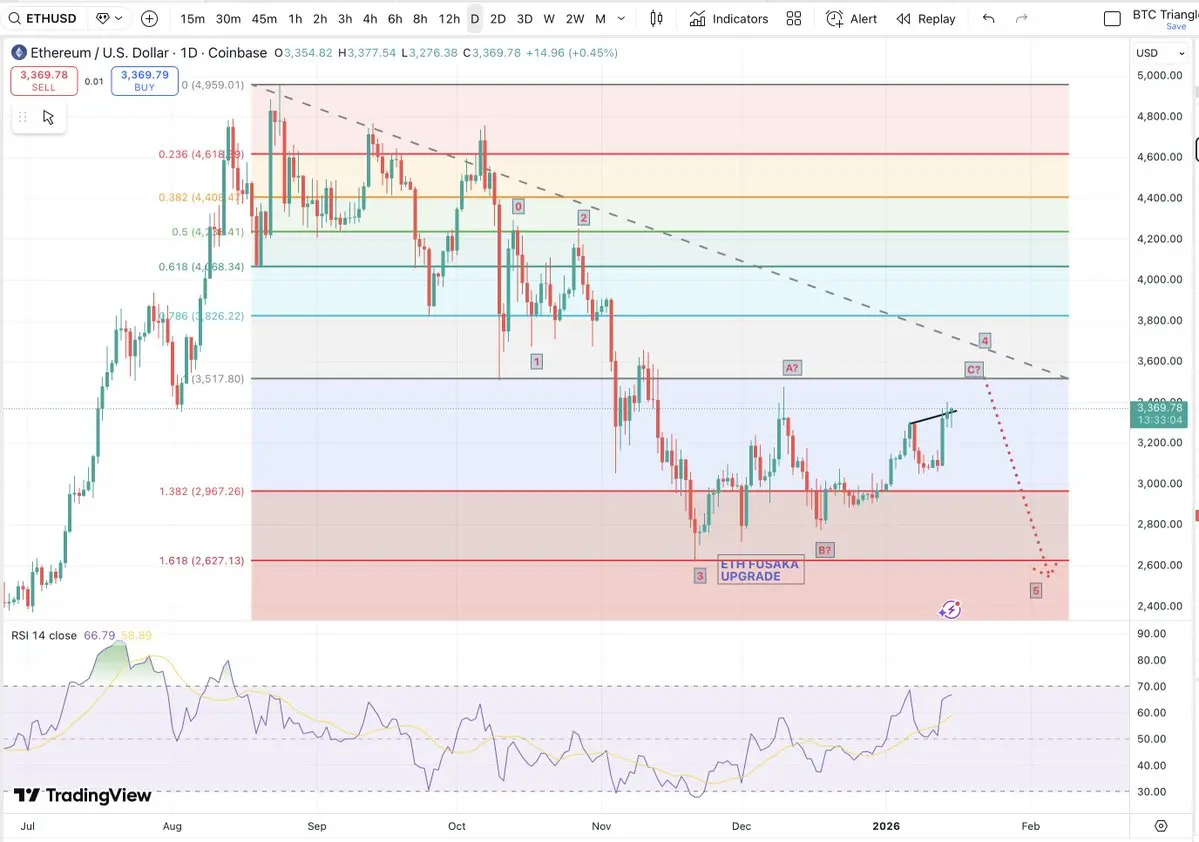Click the 2026 label on time axis
This screenshot has height=842, width=1199.
(x=886, y=826)
